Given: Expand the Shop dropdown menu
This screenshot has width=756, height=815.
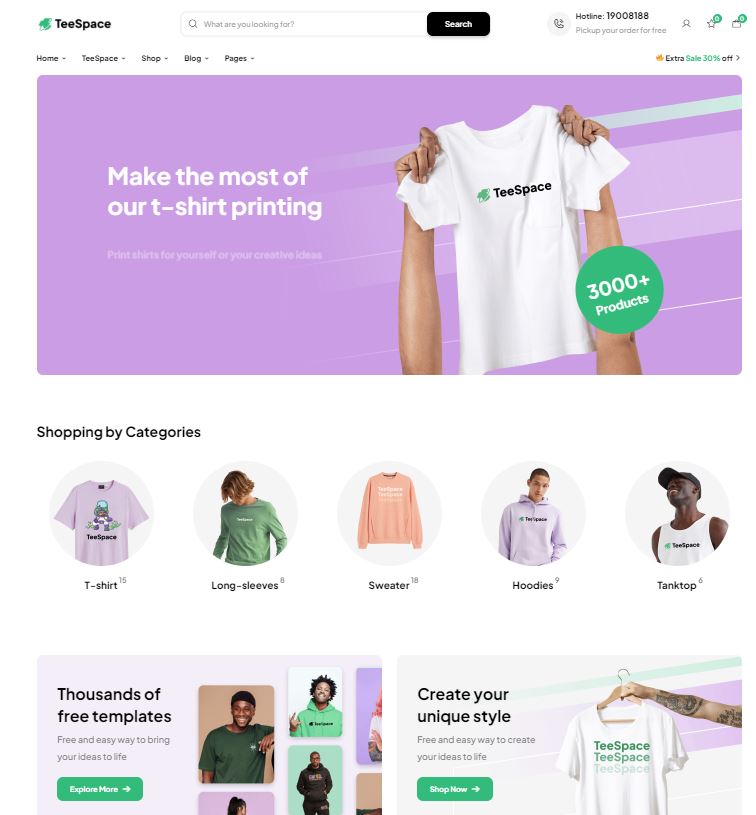Looking at the screenshot, I should 154,58.
